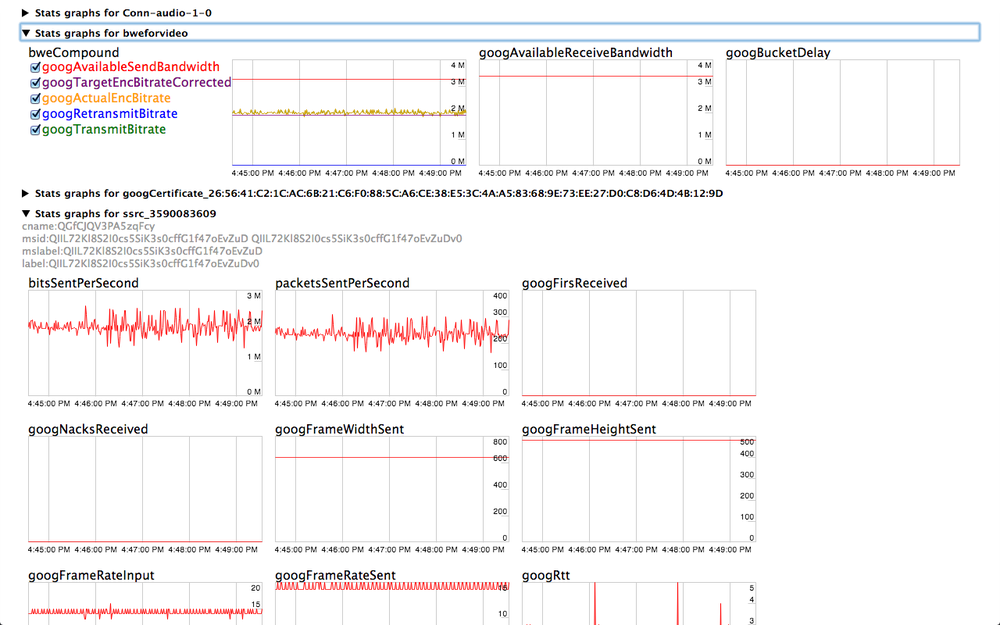Viewport: 1000px width, 625px height.
Task: Select the green googTransmitBitrate legend text
Action: point(105,128)
